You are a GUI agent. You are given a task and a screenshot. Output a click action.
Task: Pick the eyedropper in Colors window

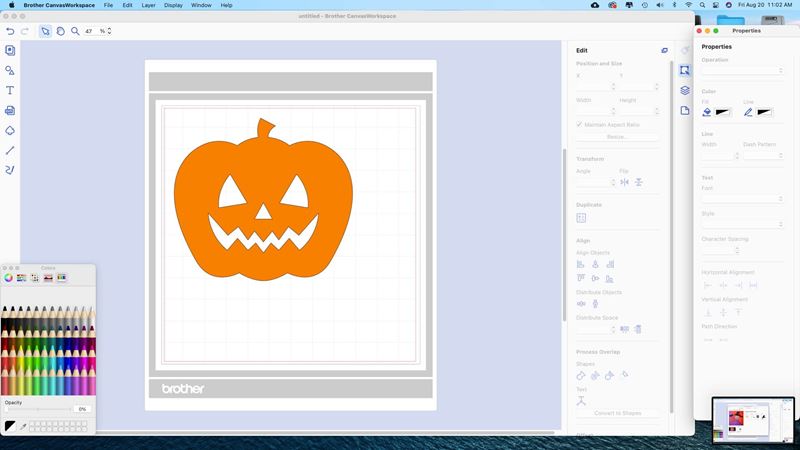point(23,426)
